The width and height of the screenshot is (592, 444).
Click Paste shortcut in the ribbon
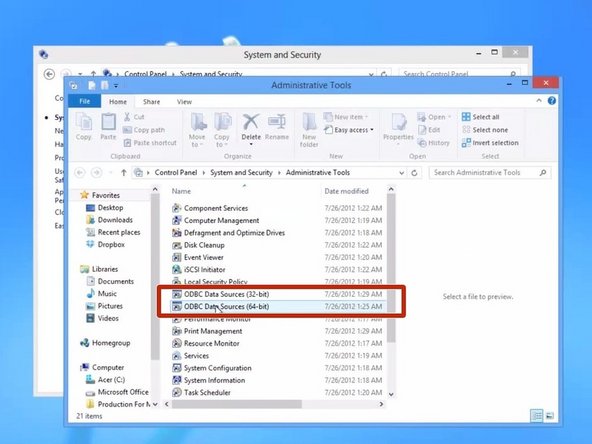pos(150,143)
